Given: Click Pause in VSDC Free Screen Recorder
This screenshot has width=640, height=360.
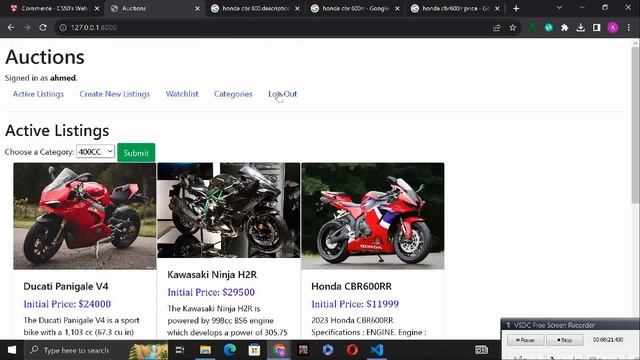Looking at the screenshot, I should (x=525, y=340).
